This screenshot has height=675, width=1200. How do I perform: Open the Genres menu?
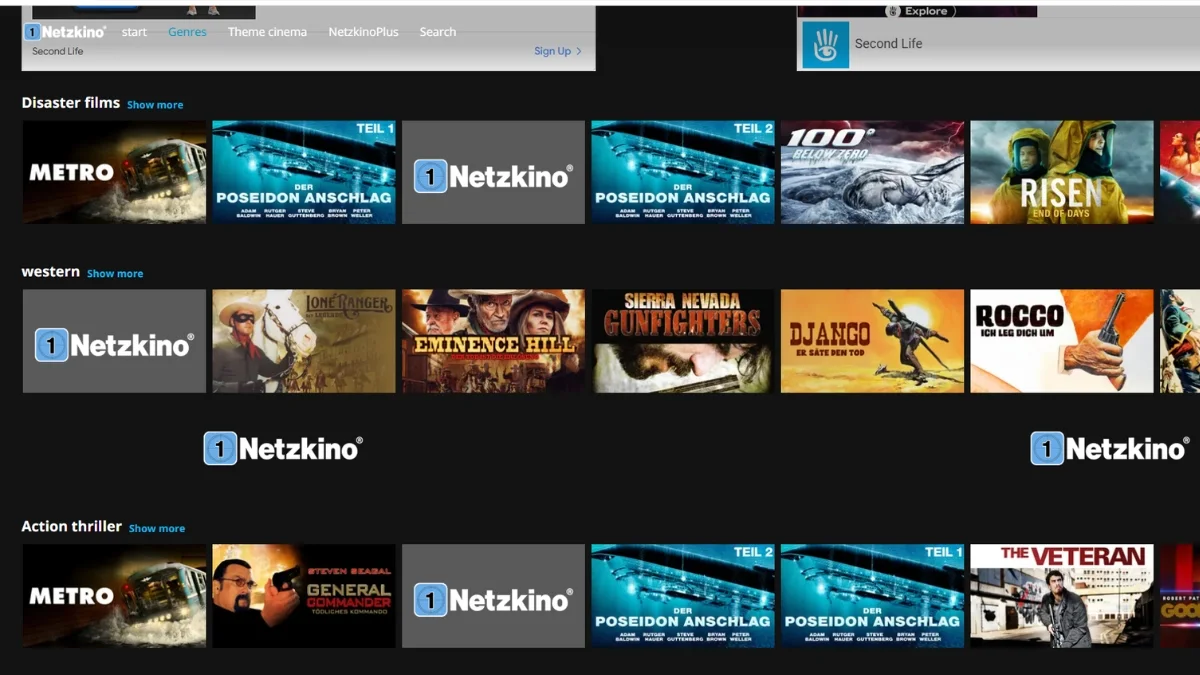pos(187,31)
